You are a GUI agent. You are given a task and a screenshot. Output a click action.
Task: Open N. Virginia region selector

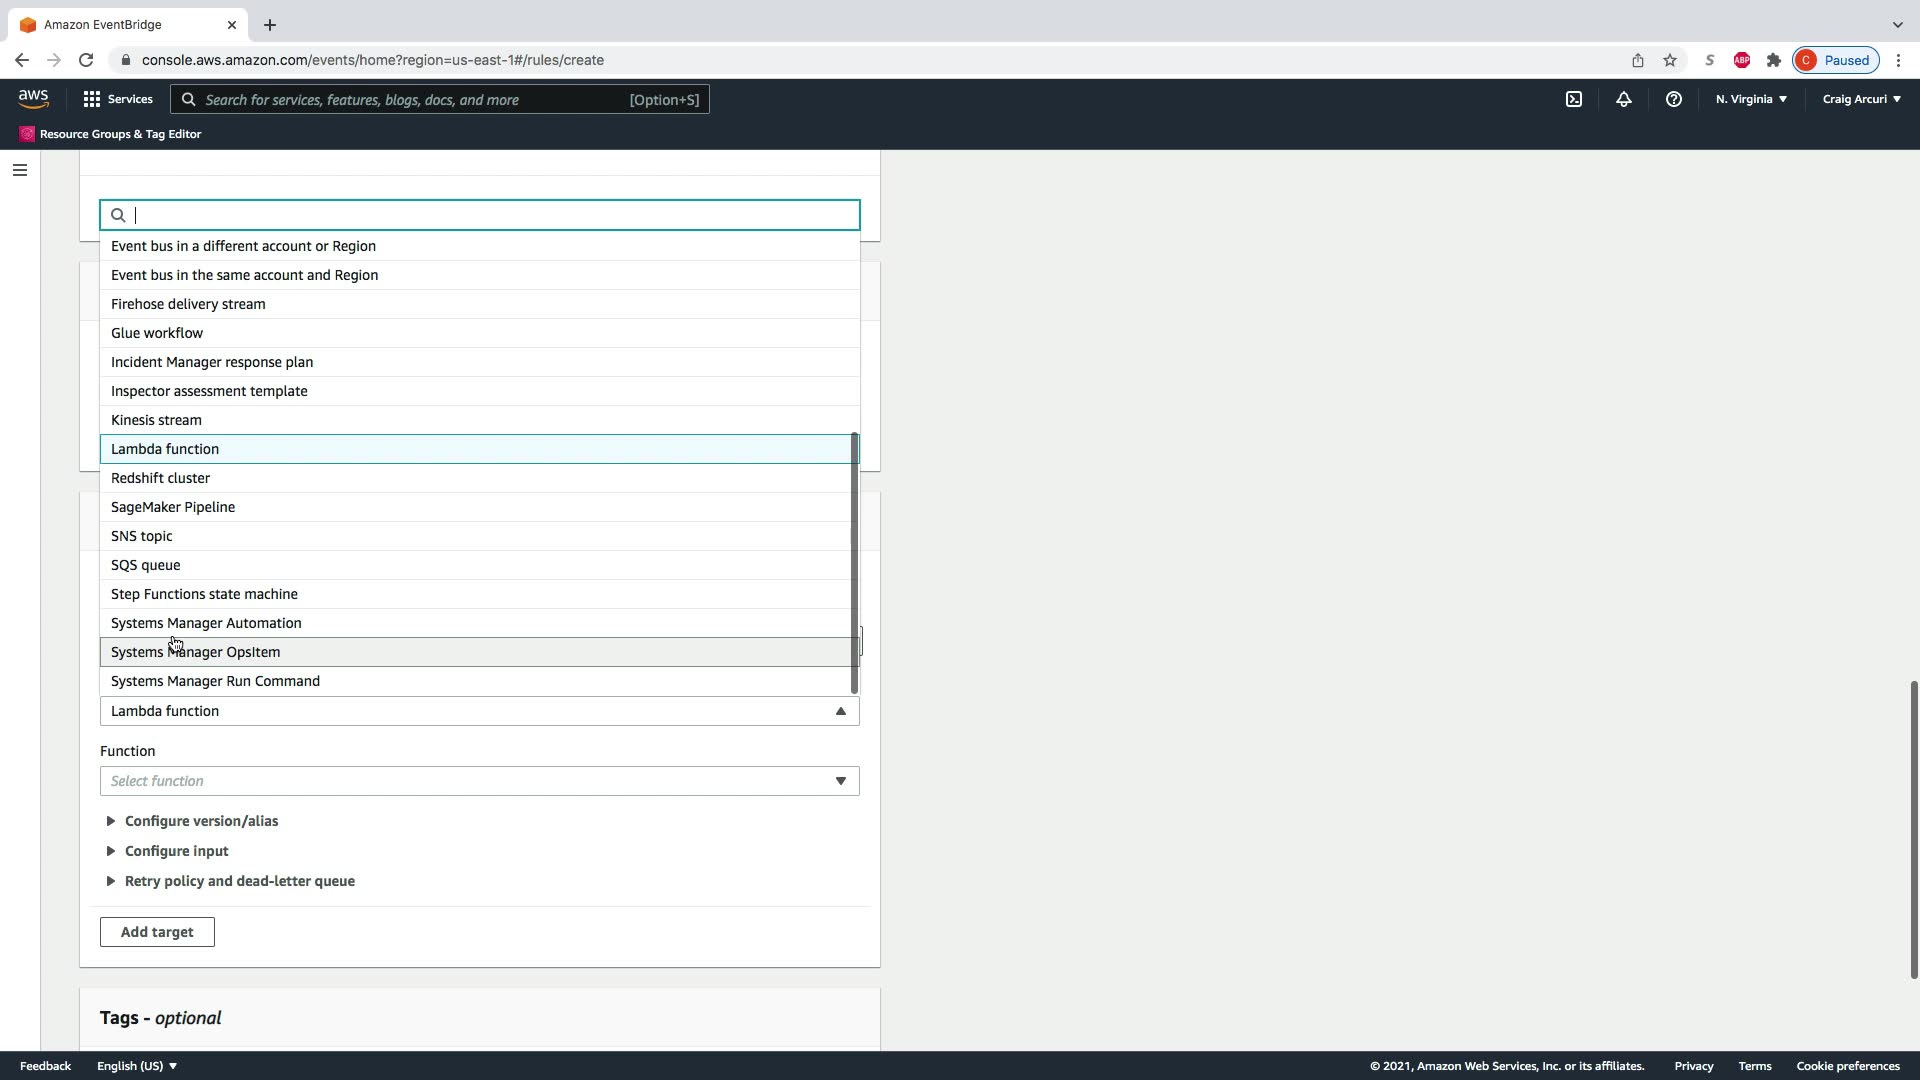tap(1751, 99)
